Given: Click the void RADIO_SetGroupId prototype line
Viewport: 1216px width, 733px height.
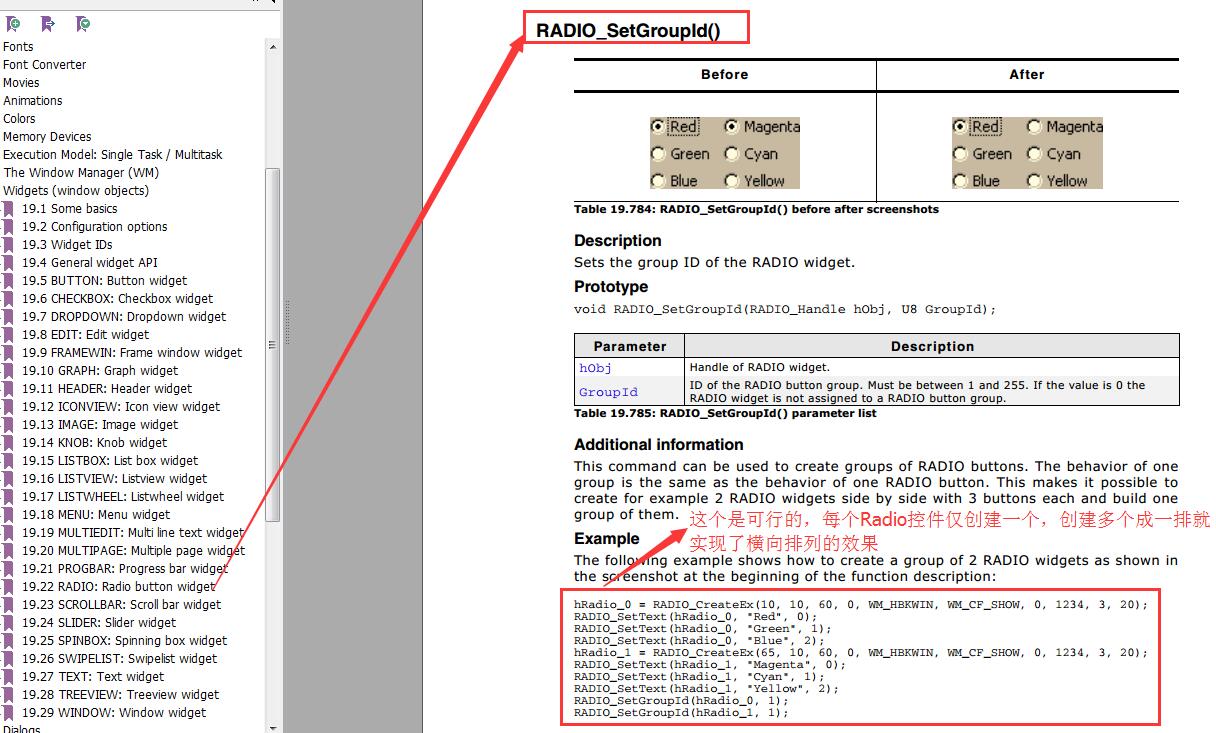Looking at the screenshot, I should pyautogui.click(x=785, y=310).
